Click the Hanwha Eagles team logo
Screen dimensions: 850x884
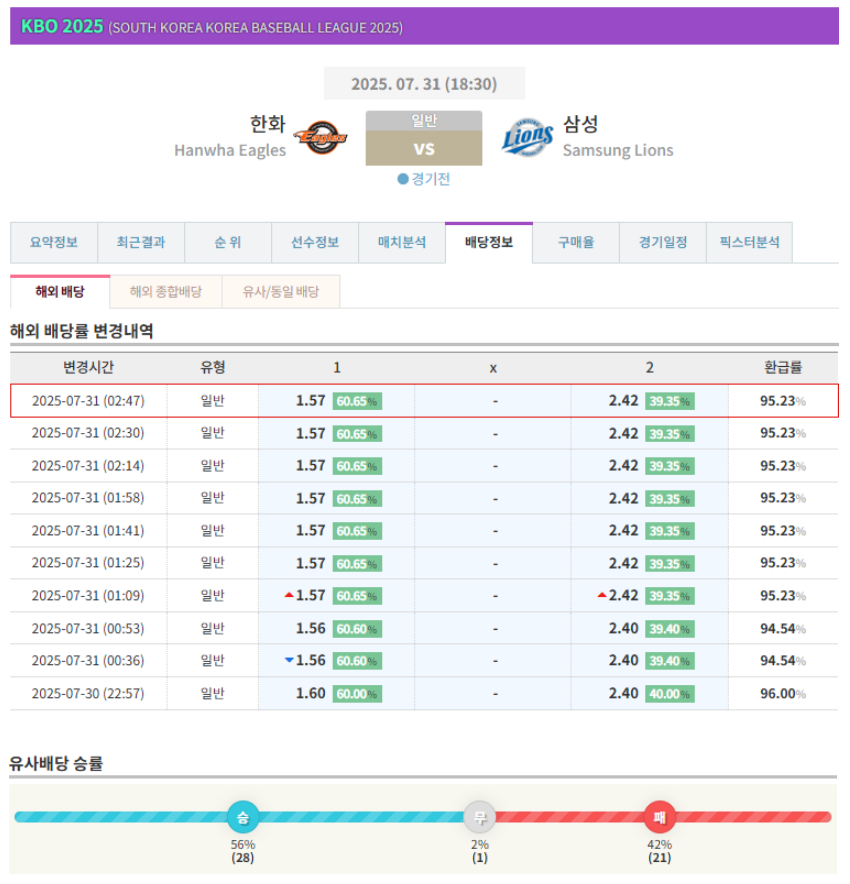[320, 137]
